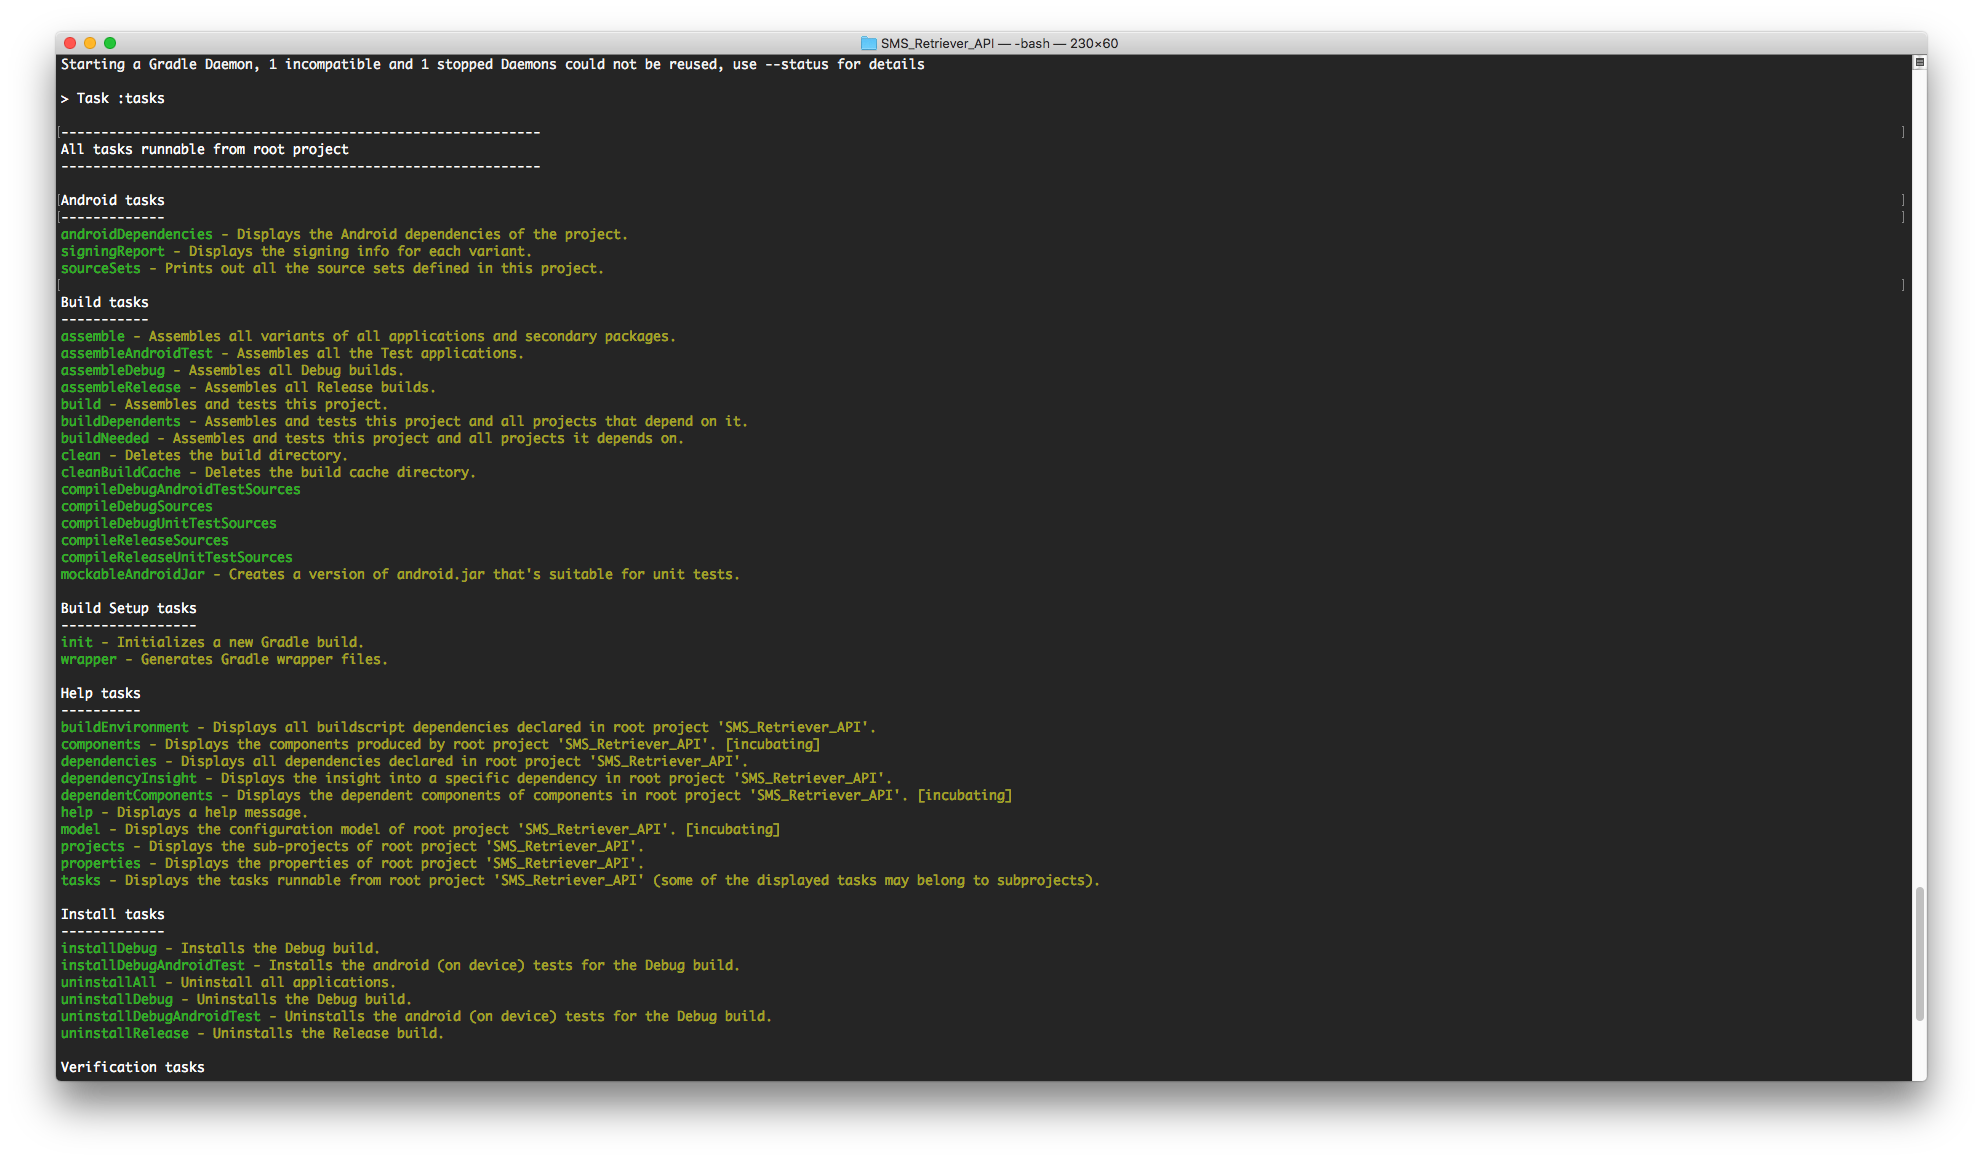
Task: Click the 'wrapper' task name
Action: [89, 659]
